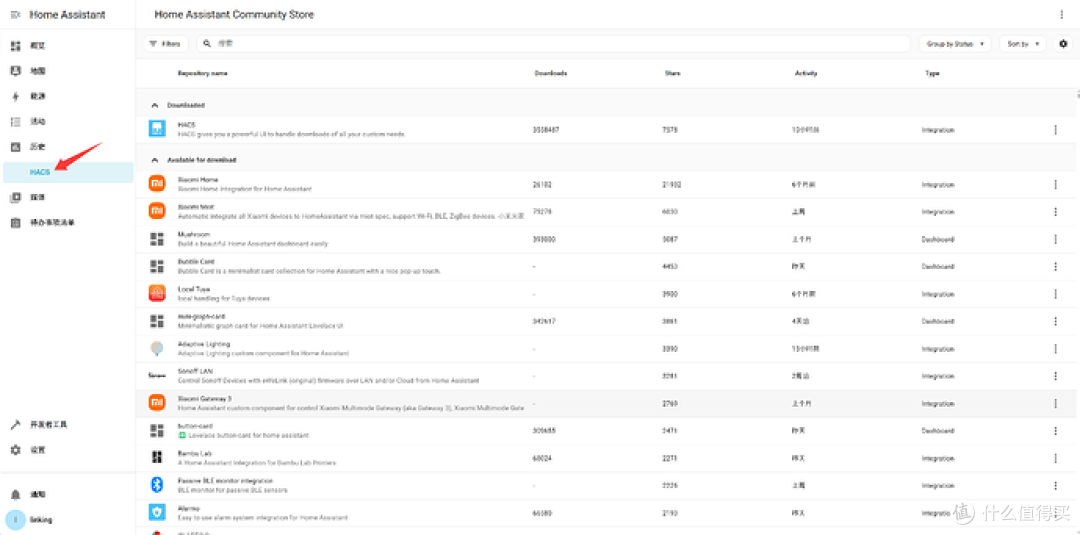Click the Adaptive Lighting bulb icon
Viewport: 1080px width, 535px height.
click(x=157, y=348)
